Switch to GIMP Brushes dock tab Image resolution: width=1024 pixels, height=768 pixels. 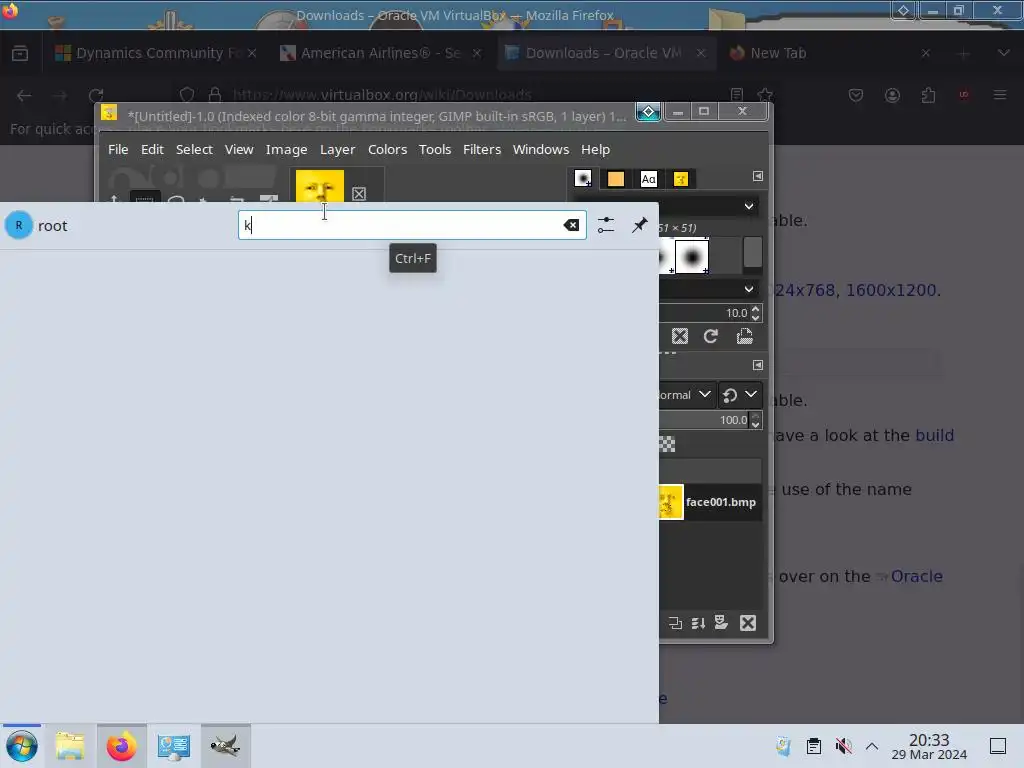583,178
